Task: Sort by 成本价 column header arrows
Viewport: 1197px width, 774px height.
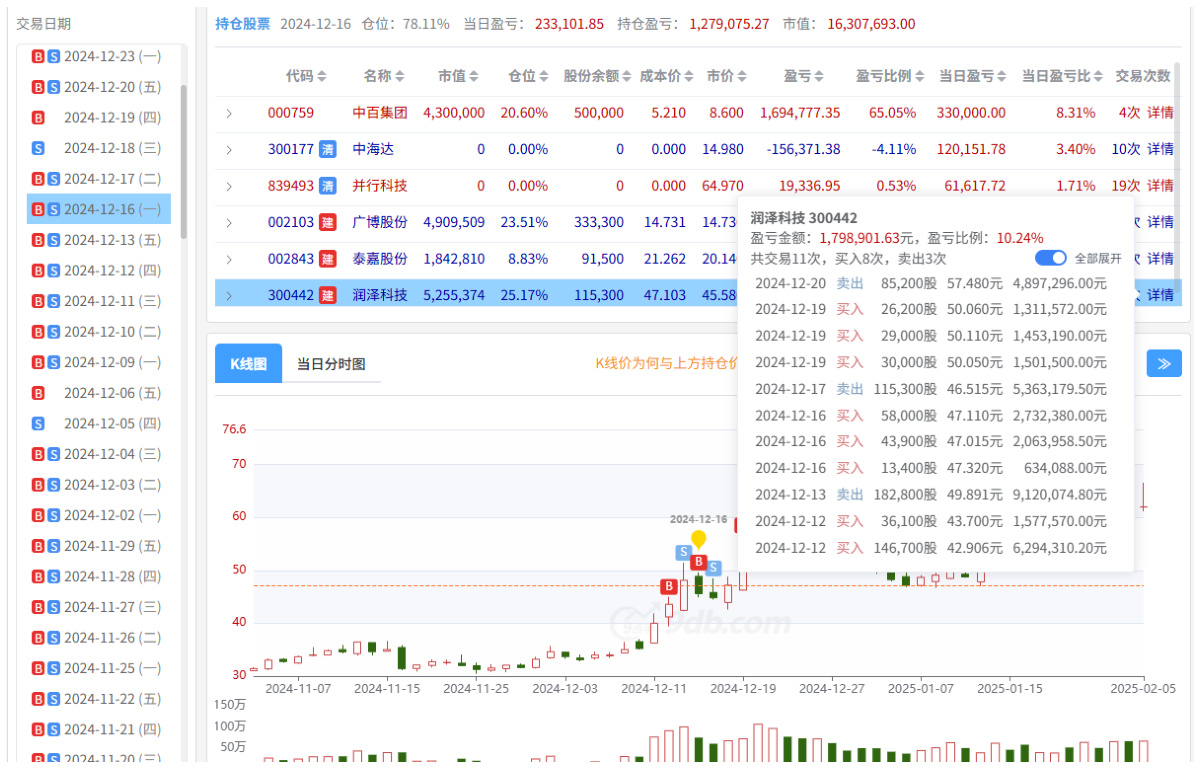Action: pyautogui.click(x=690, y=76)
